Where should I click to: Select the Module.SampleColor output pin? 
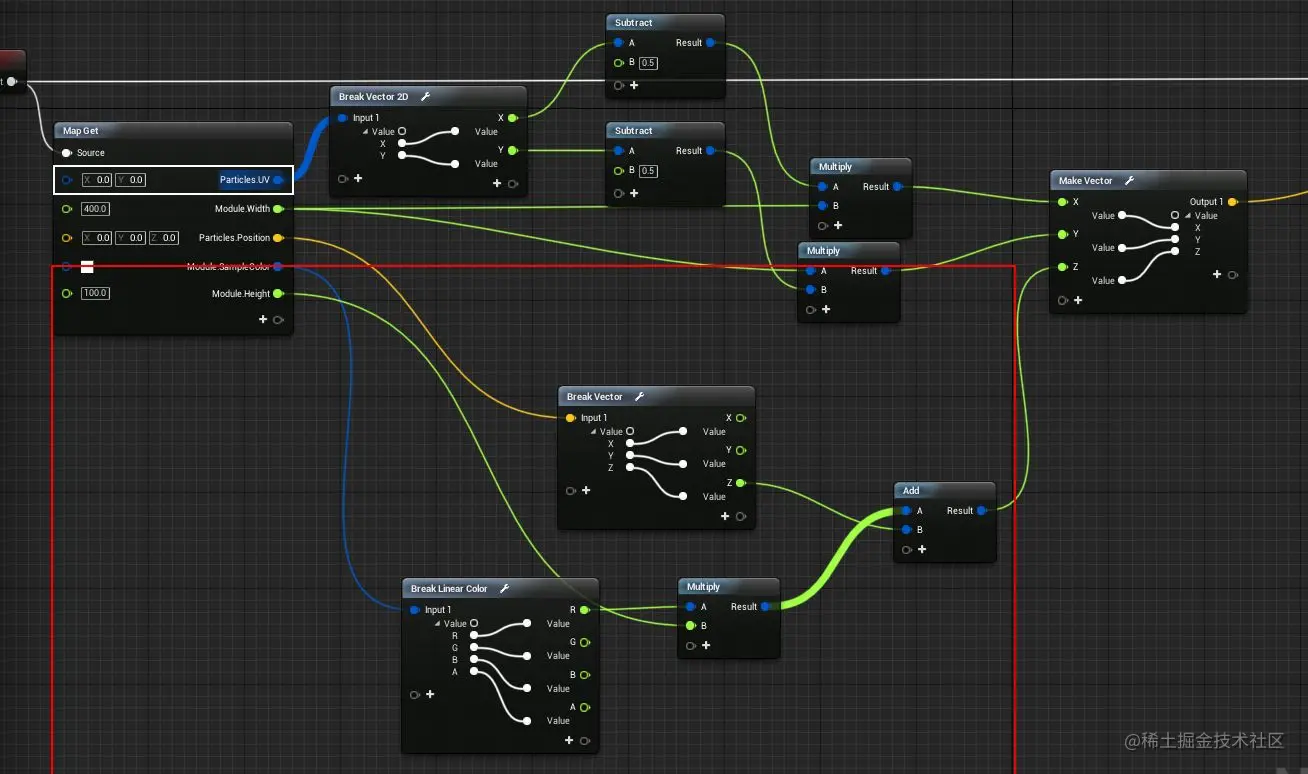pos(278,266)
